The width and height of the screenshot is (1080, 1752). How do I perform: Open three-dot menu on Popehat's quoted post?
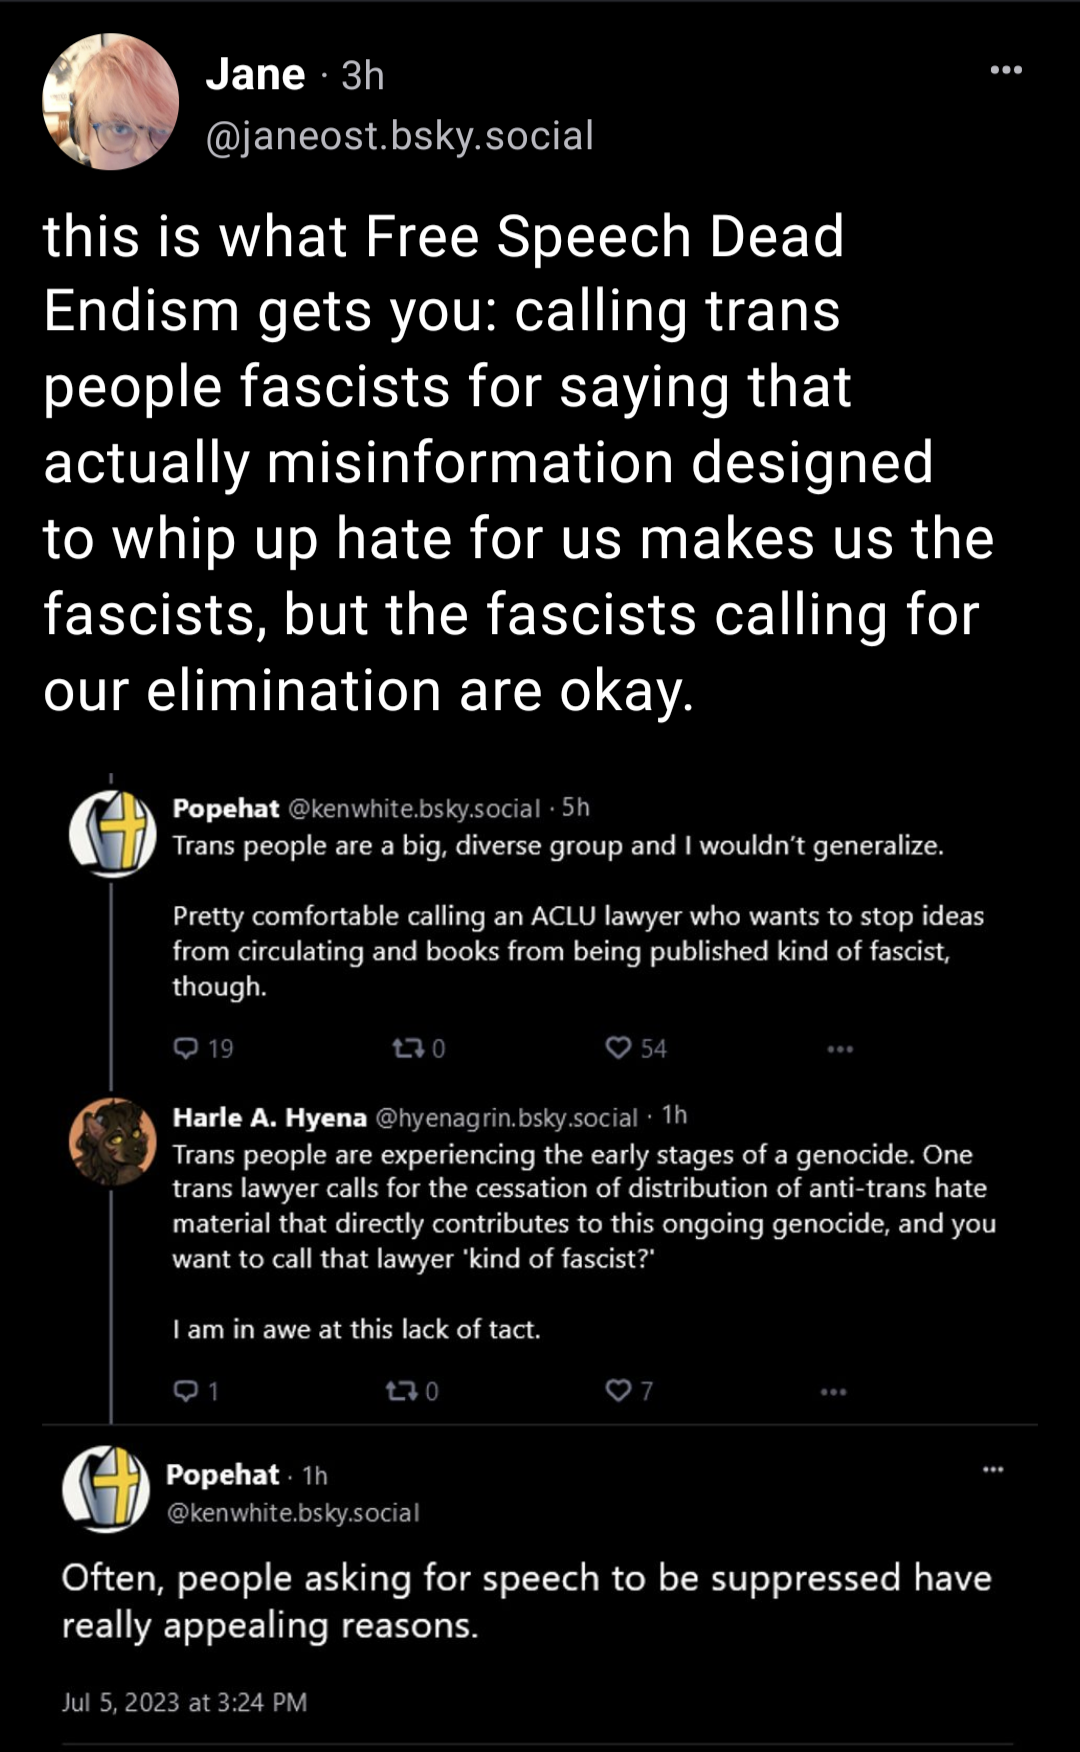(x=840, y=1049)
